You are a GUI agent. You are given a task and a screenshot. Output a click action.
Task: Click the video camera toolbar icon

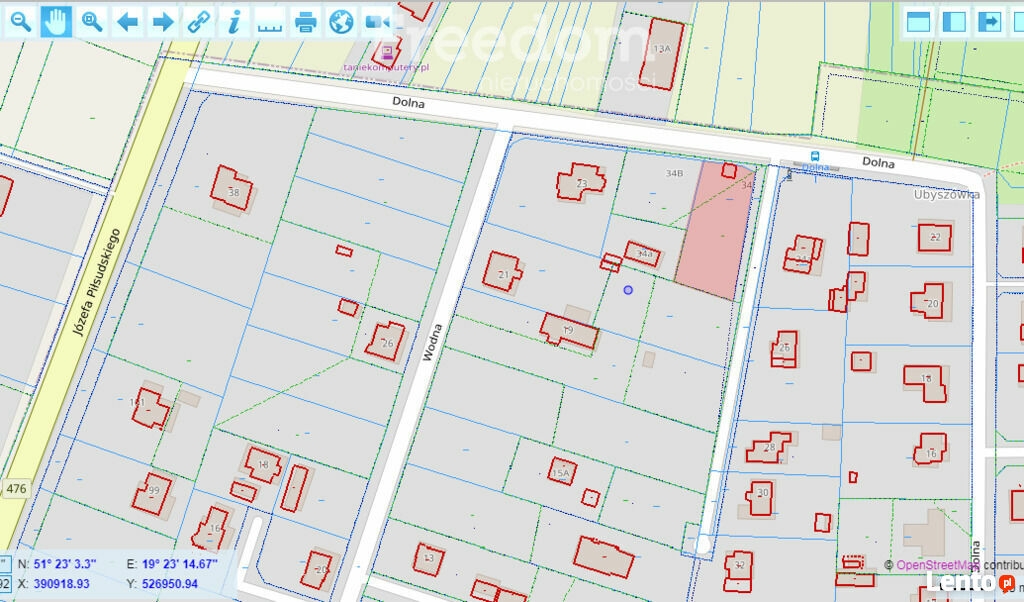pos(377,21)
